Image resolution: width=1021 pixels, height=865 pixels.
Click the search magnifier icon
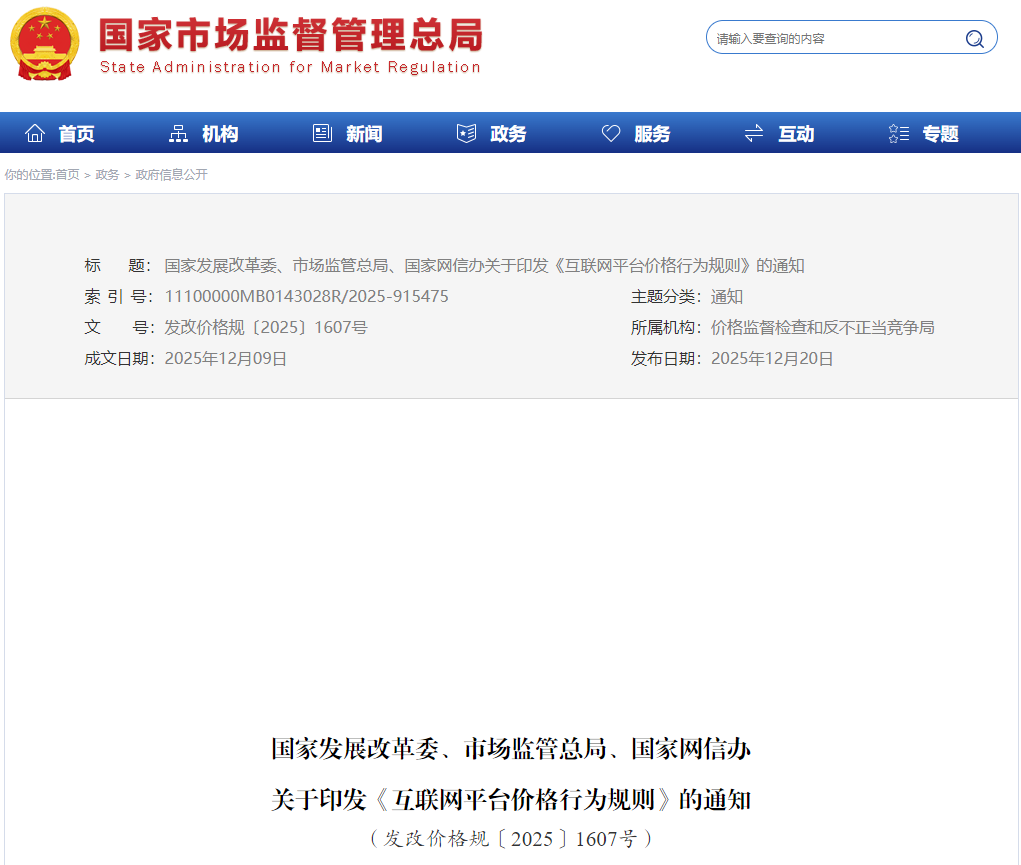(x=974, y=39)
